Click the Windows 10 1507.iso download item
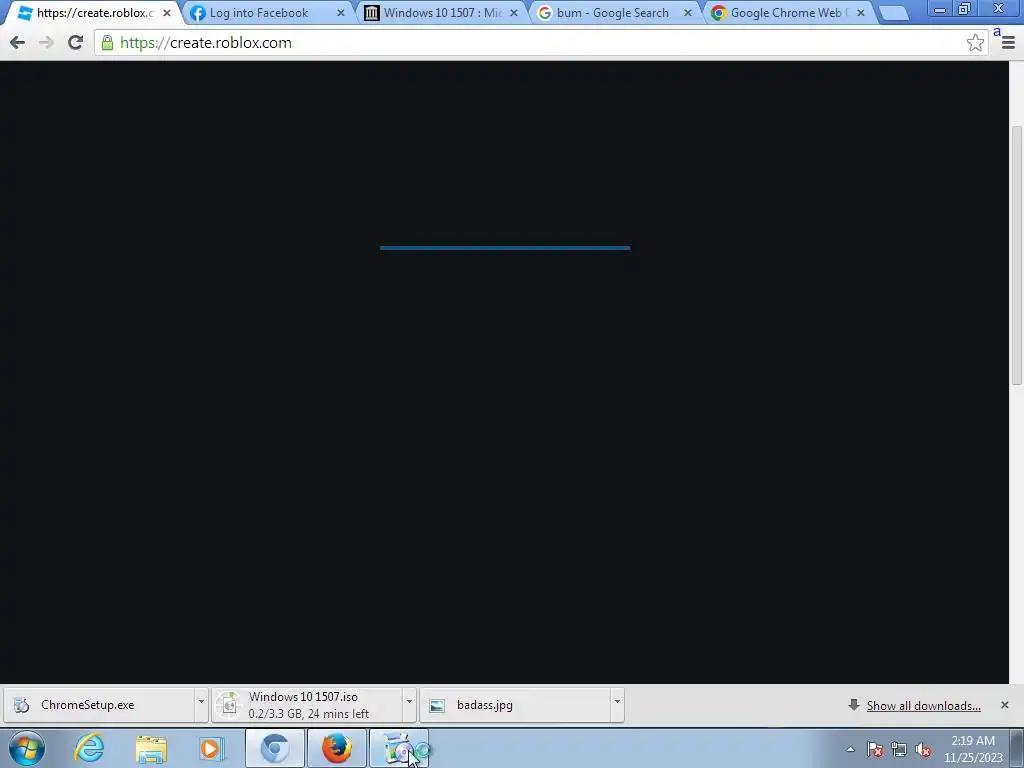 [307, 705]
